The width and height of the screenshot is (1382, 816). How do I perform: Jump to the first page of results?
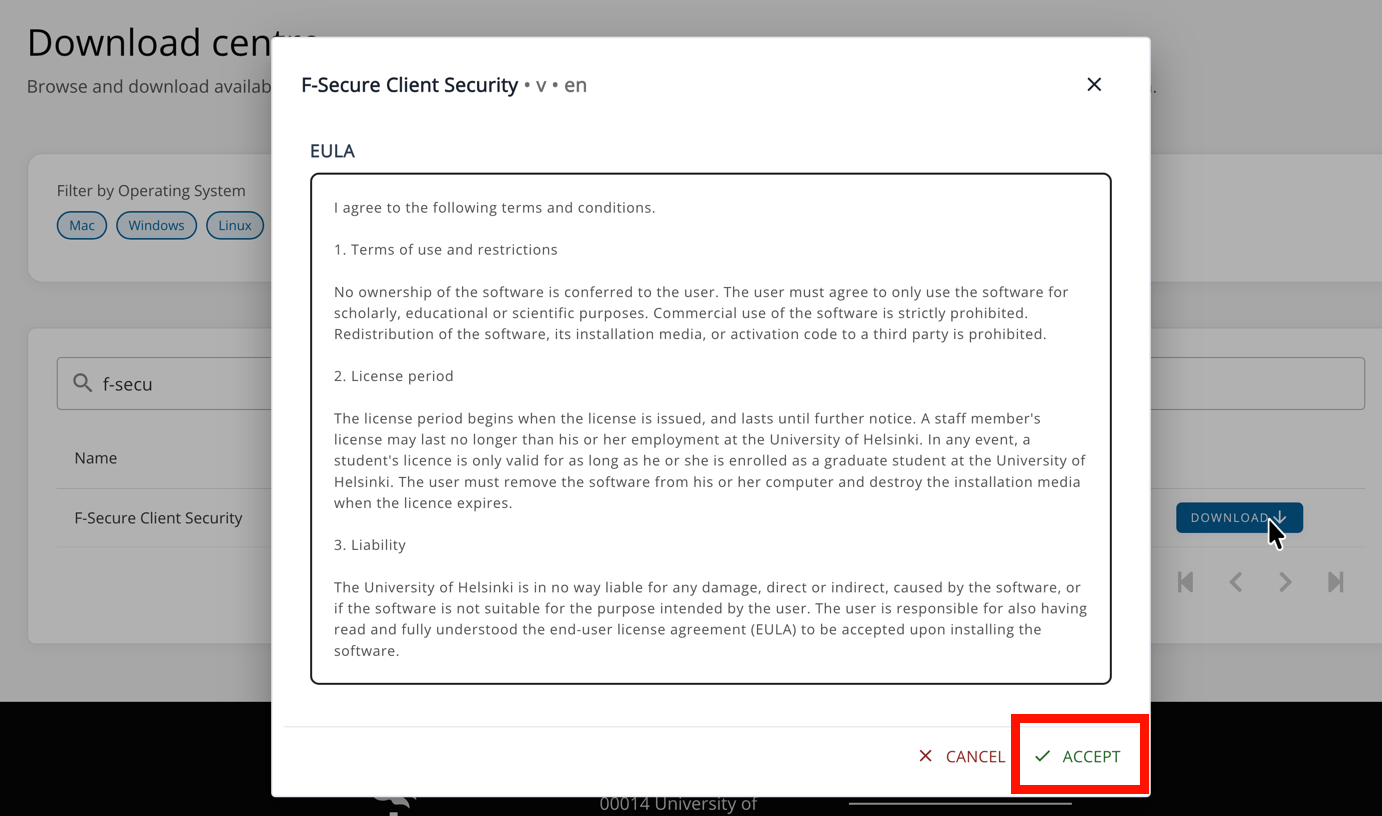1186,582
